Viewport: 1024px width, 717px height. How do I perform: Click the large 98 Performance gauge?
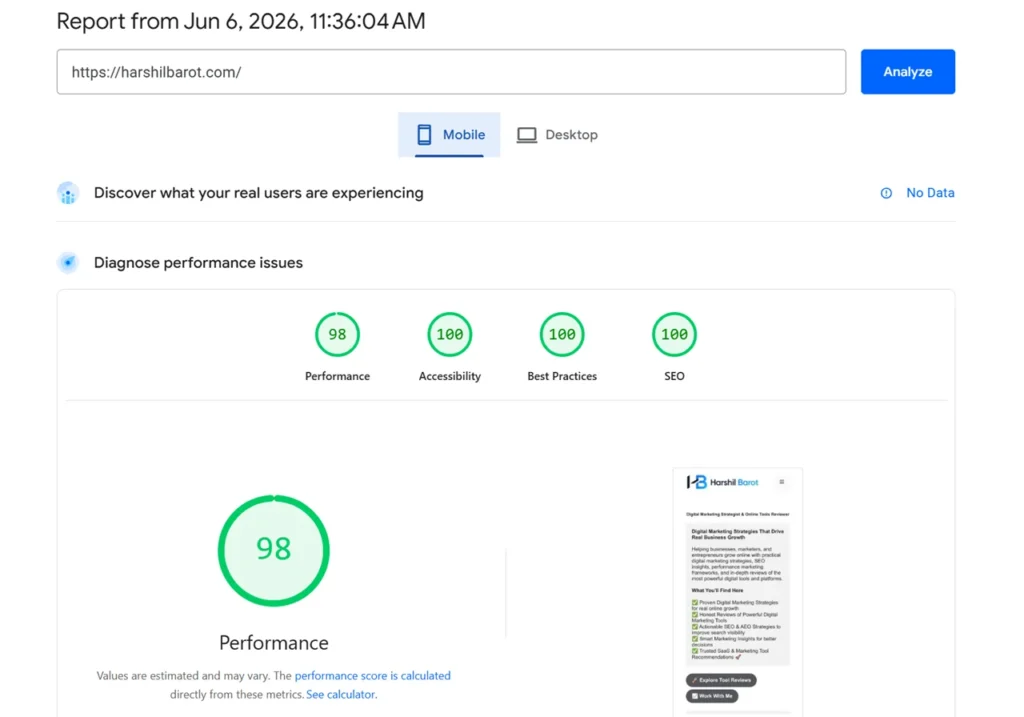(274, 550)
